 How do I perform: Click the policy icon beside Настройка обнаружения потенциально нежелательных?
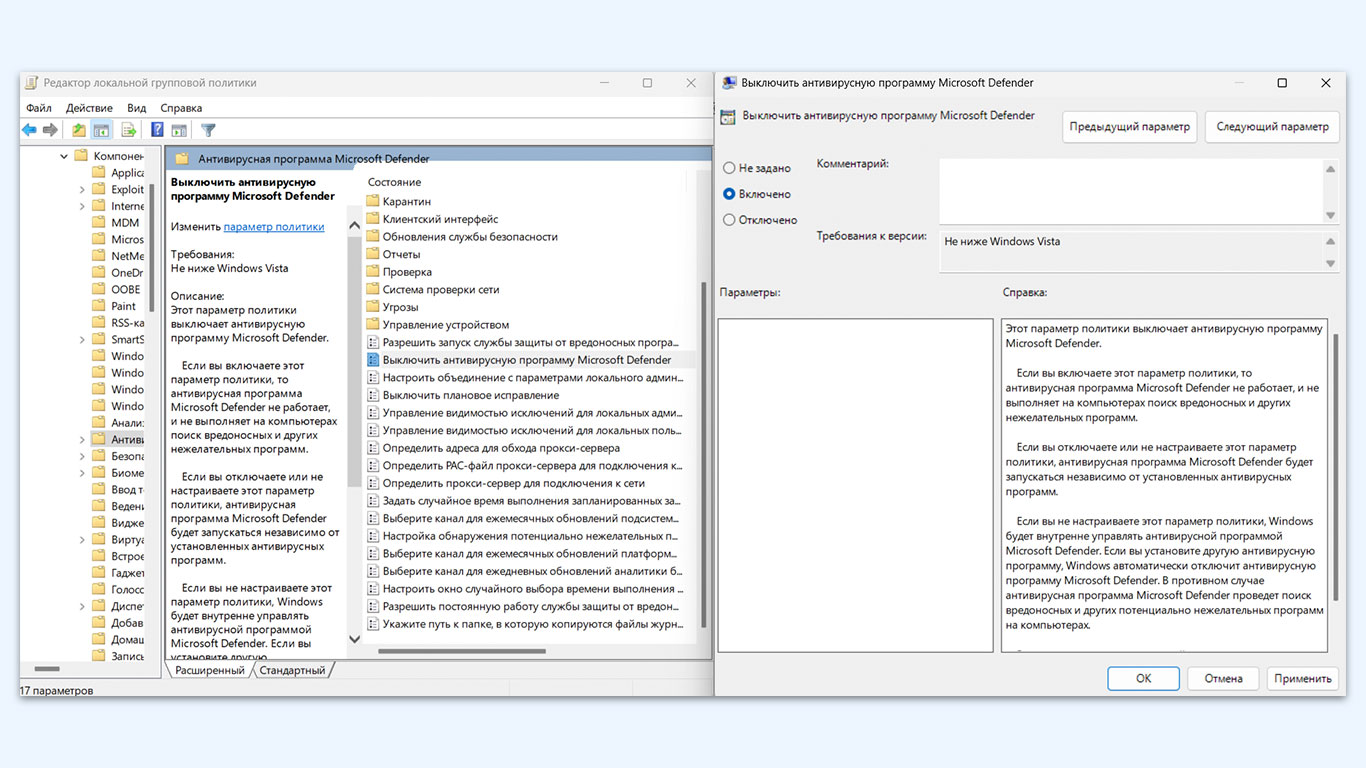click(373, 536)
